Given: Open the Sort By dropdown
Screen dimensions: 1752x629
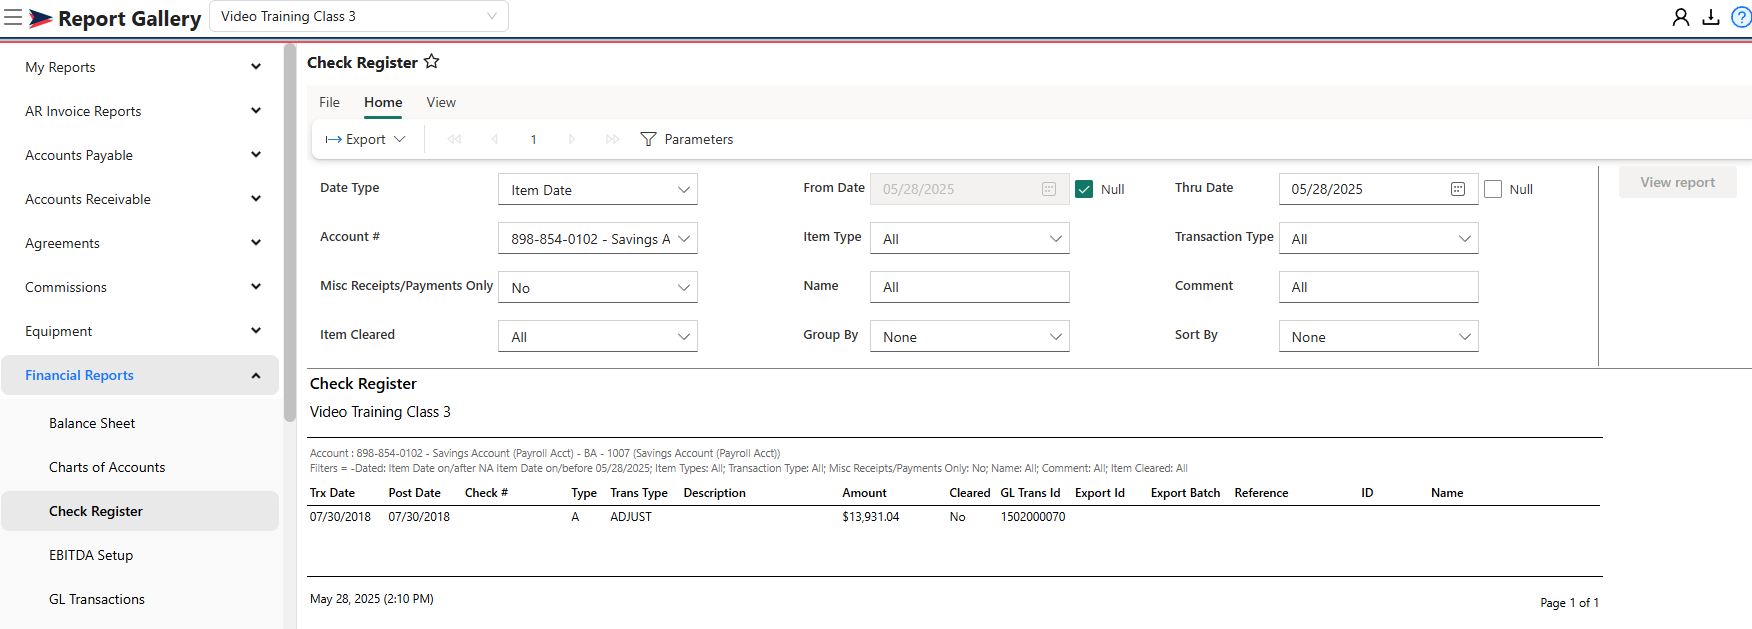Looking at the screenshot, I should [x=1379, y=336].
